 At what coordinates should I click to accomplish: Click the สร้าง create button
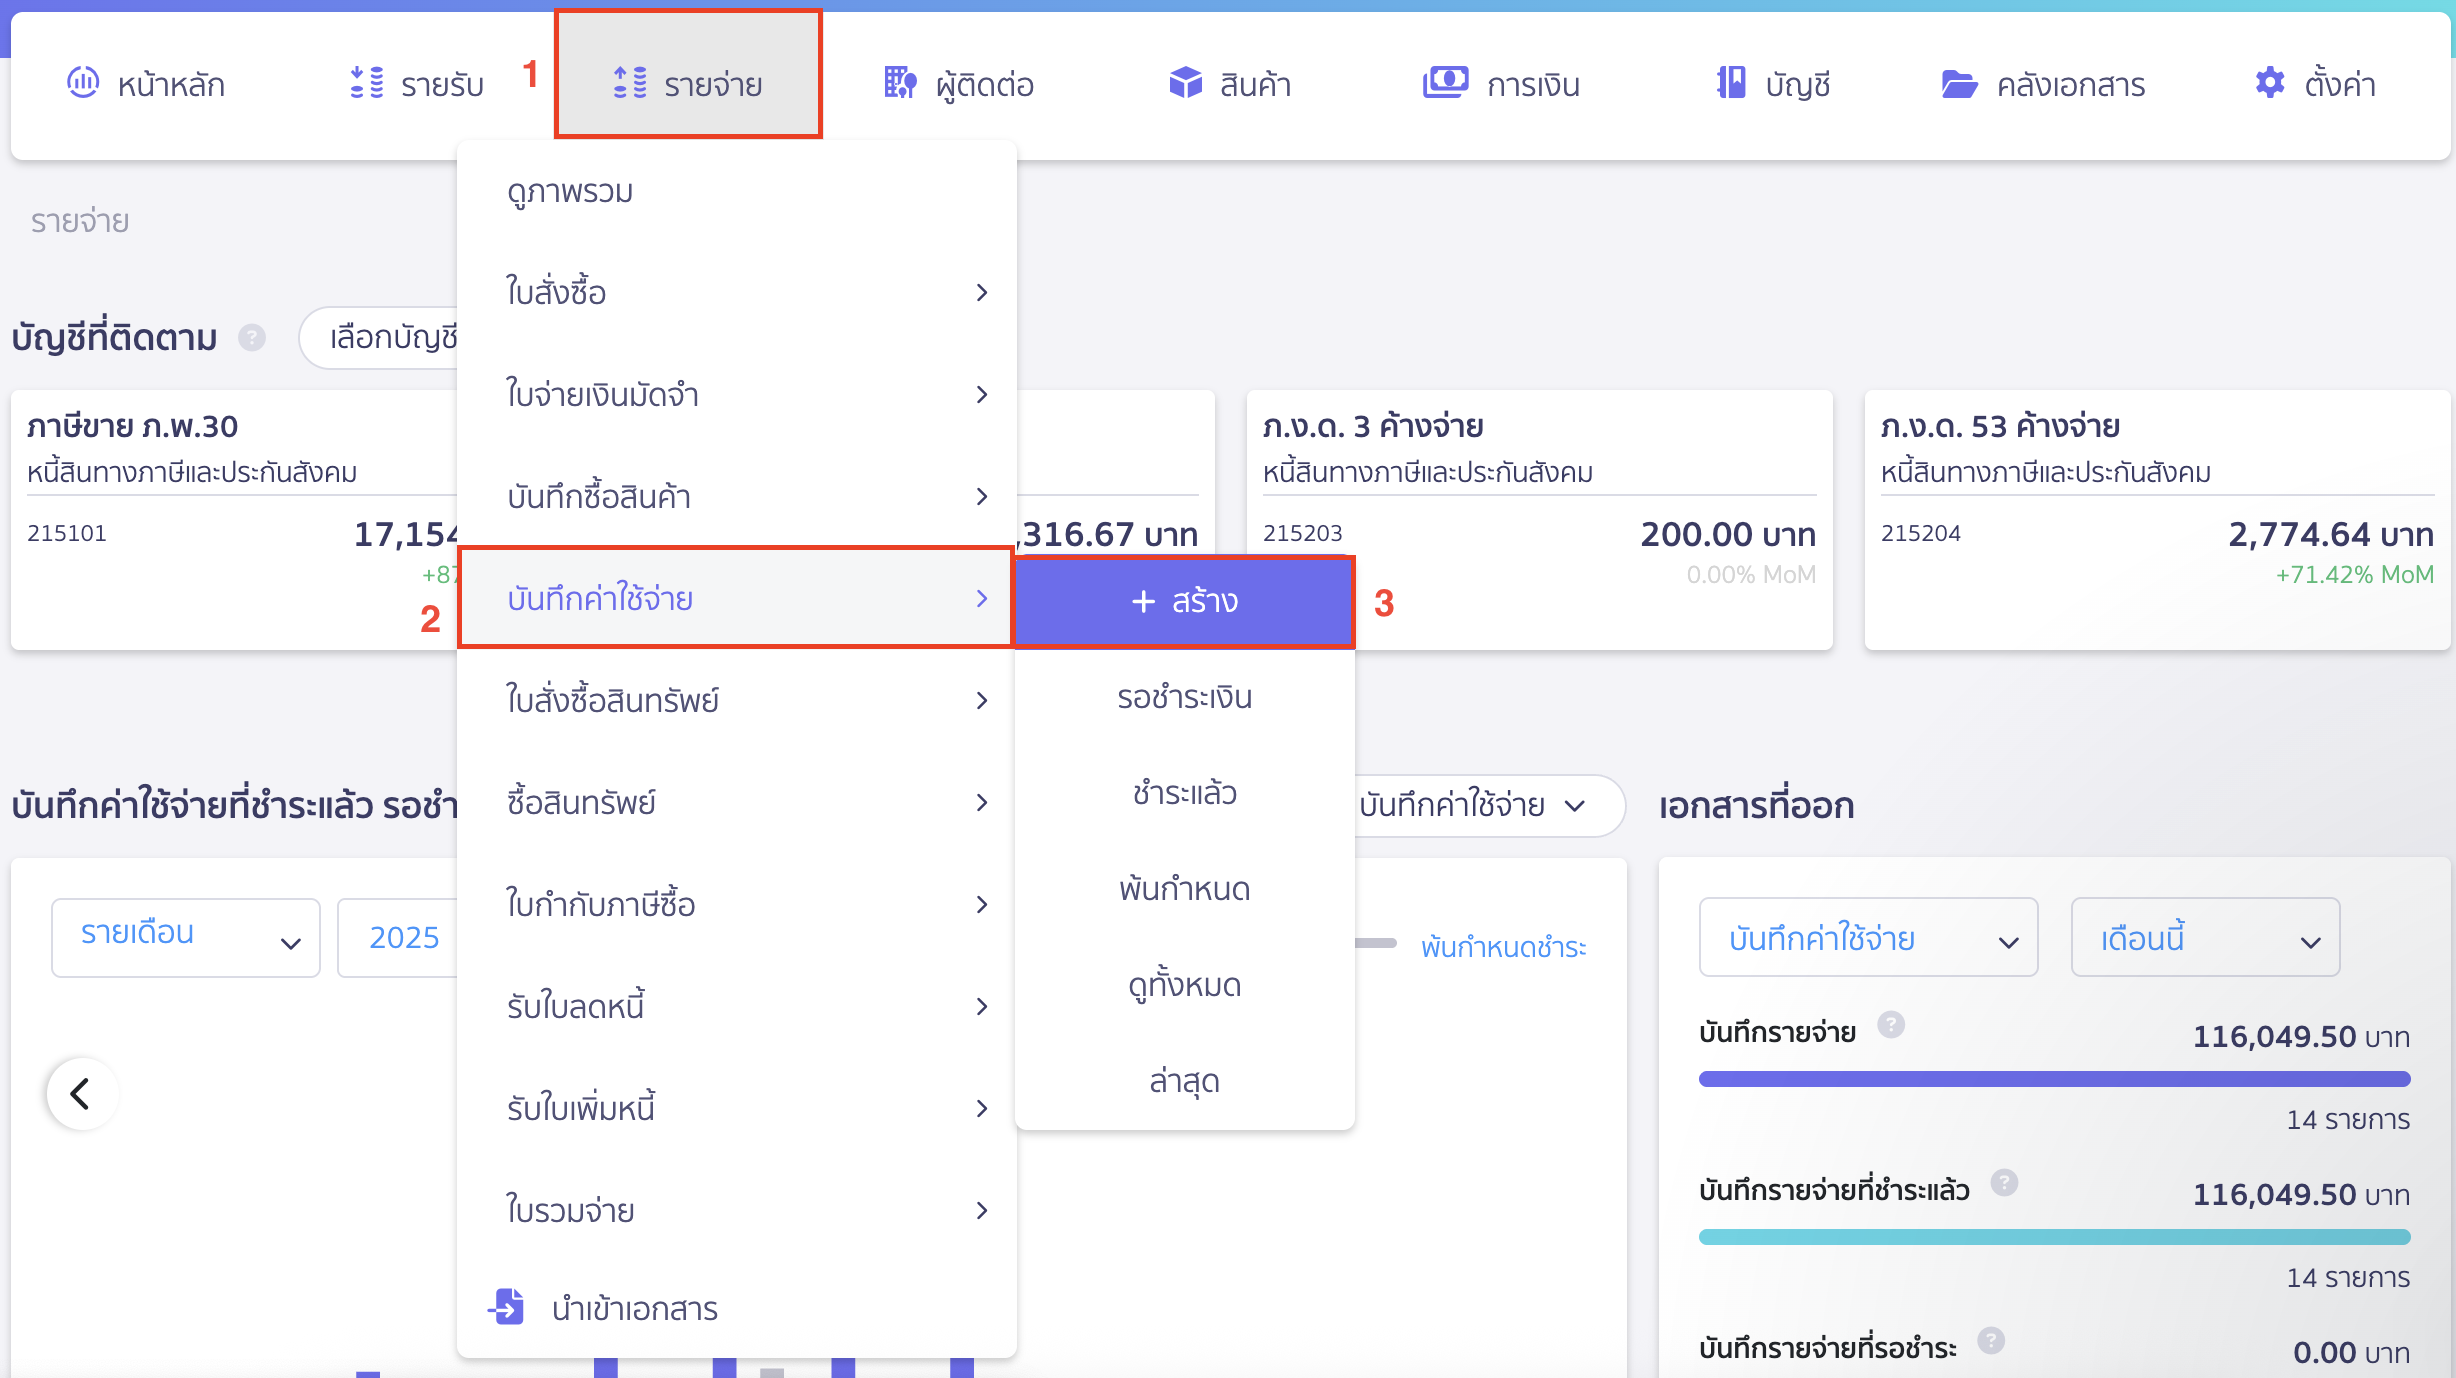[x=1184, y=601]
